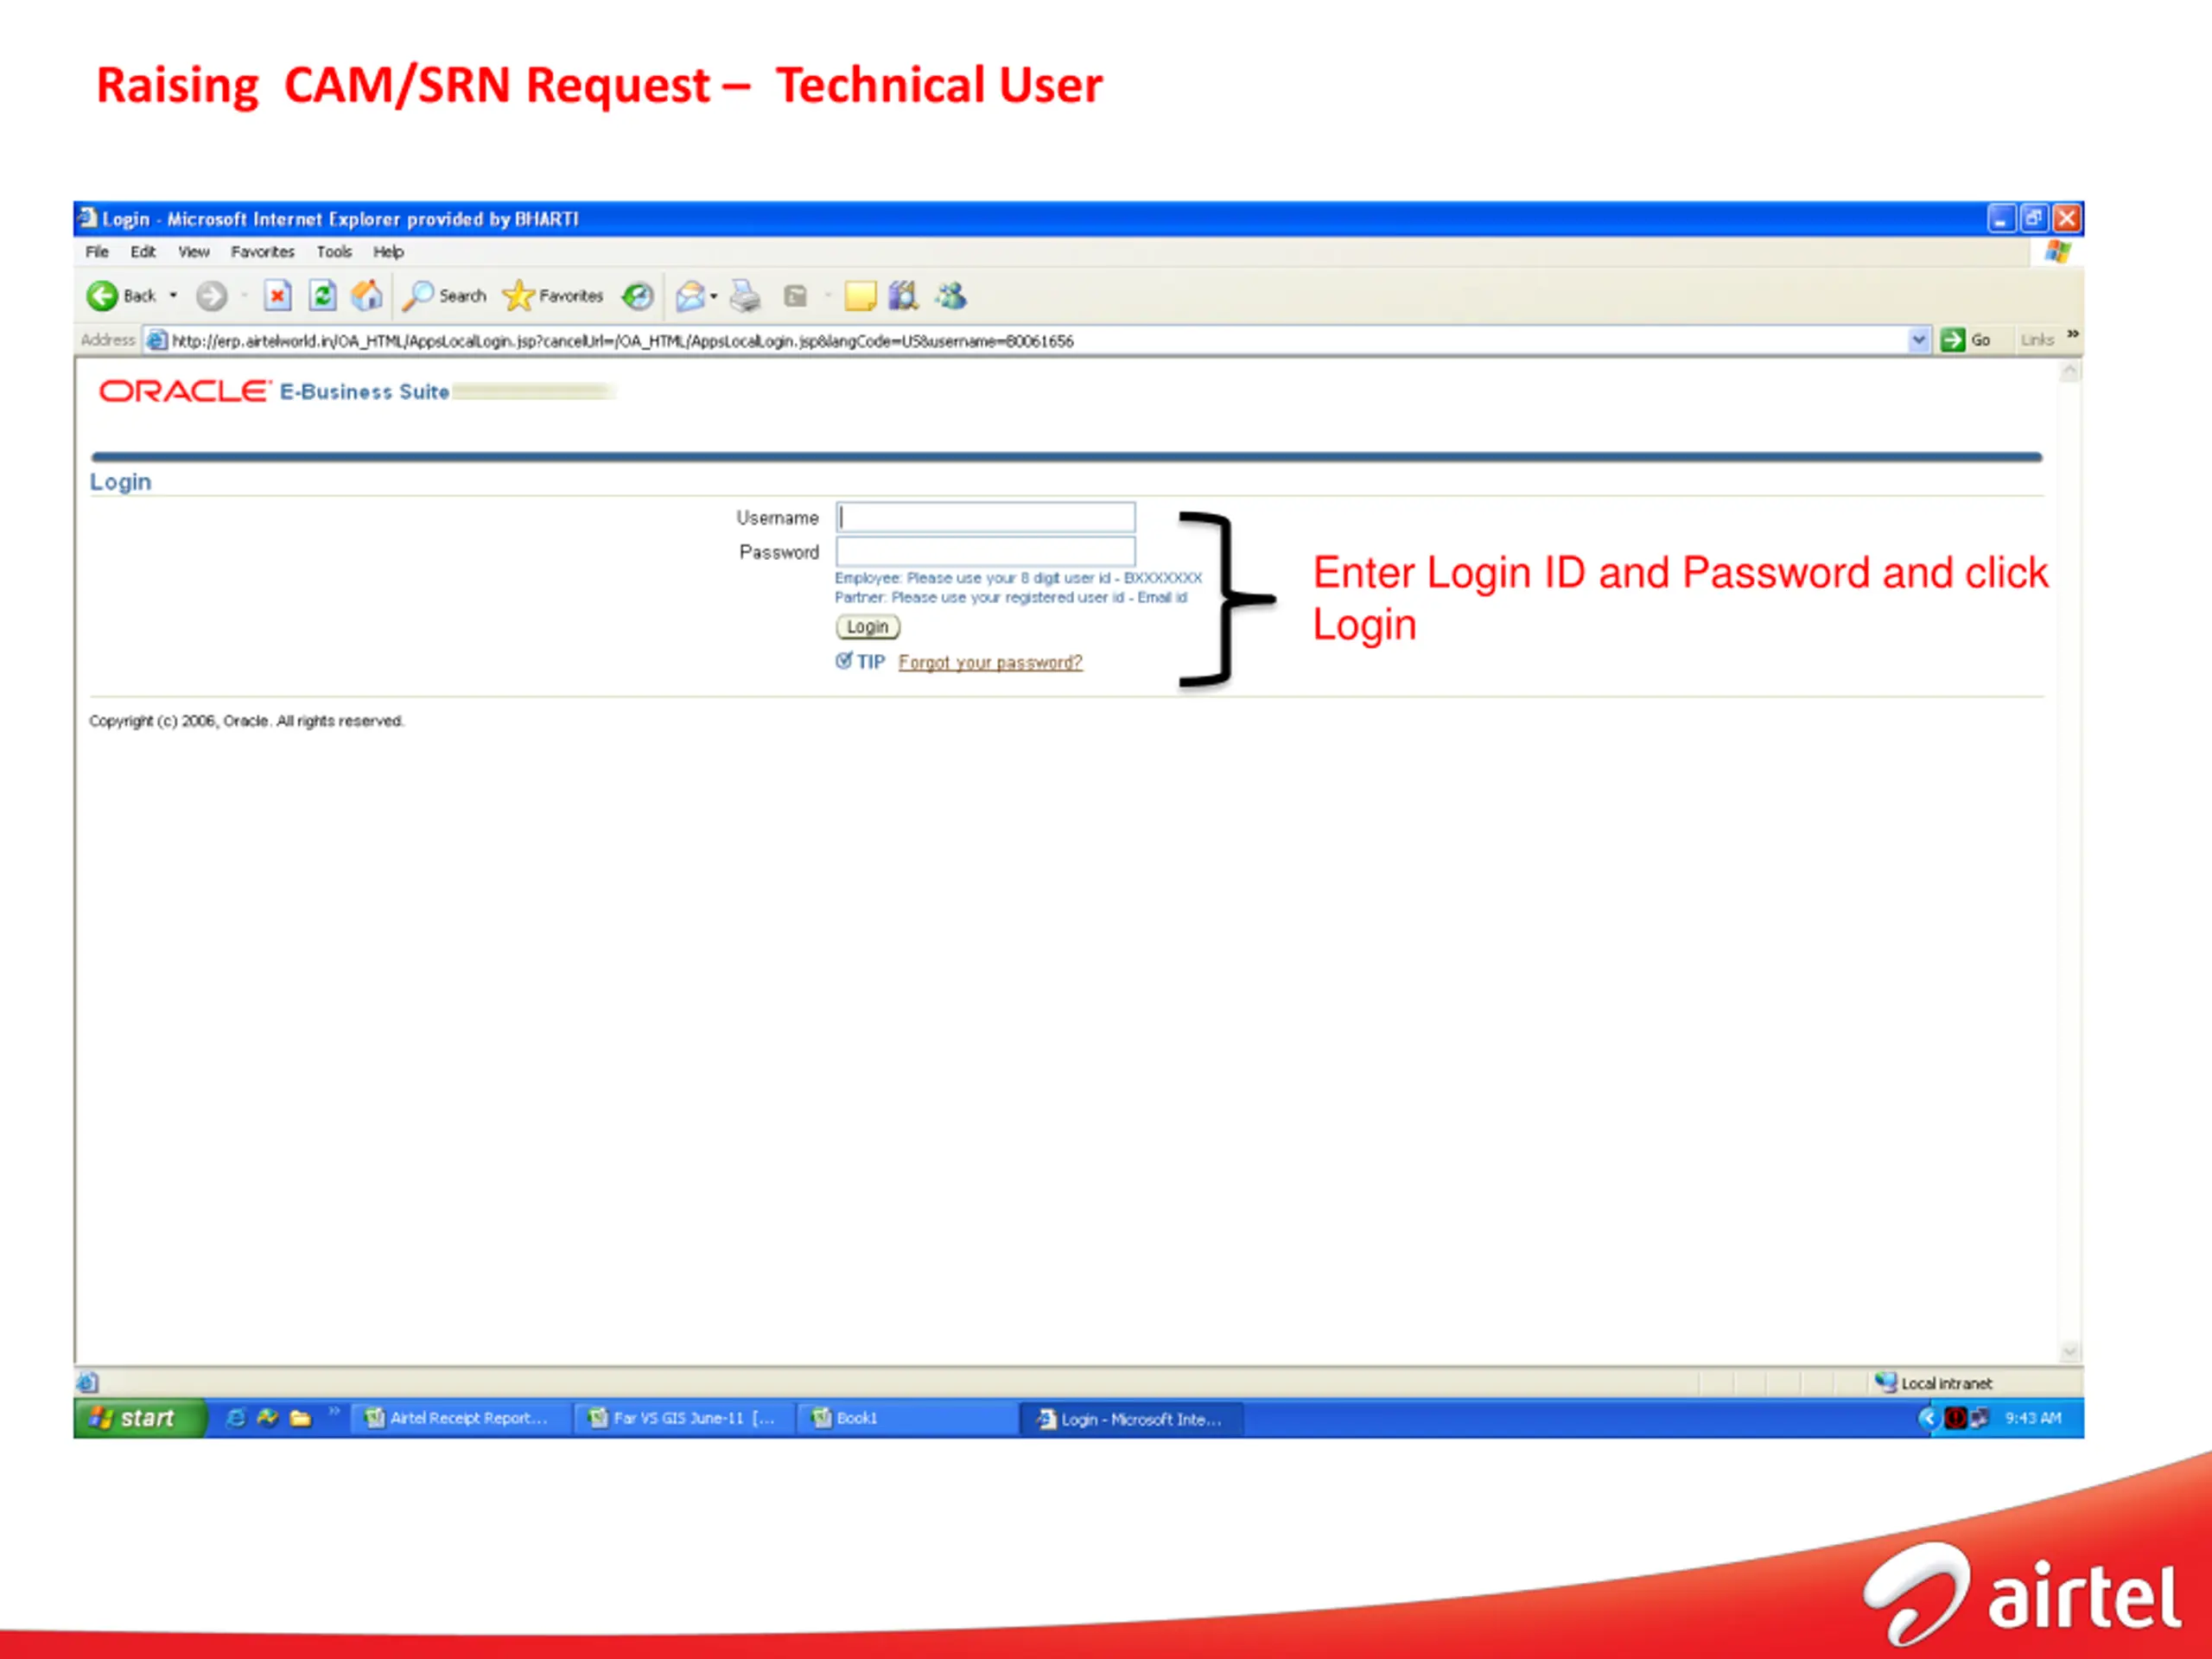Viewport: 2212px width, 1659px height.
Task: Click the Username input field
Action: (x=985, y=517)
